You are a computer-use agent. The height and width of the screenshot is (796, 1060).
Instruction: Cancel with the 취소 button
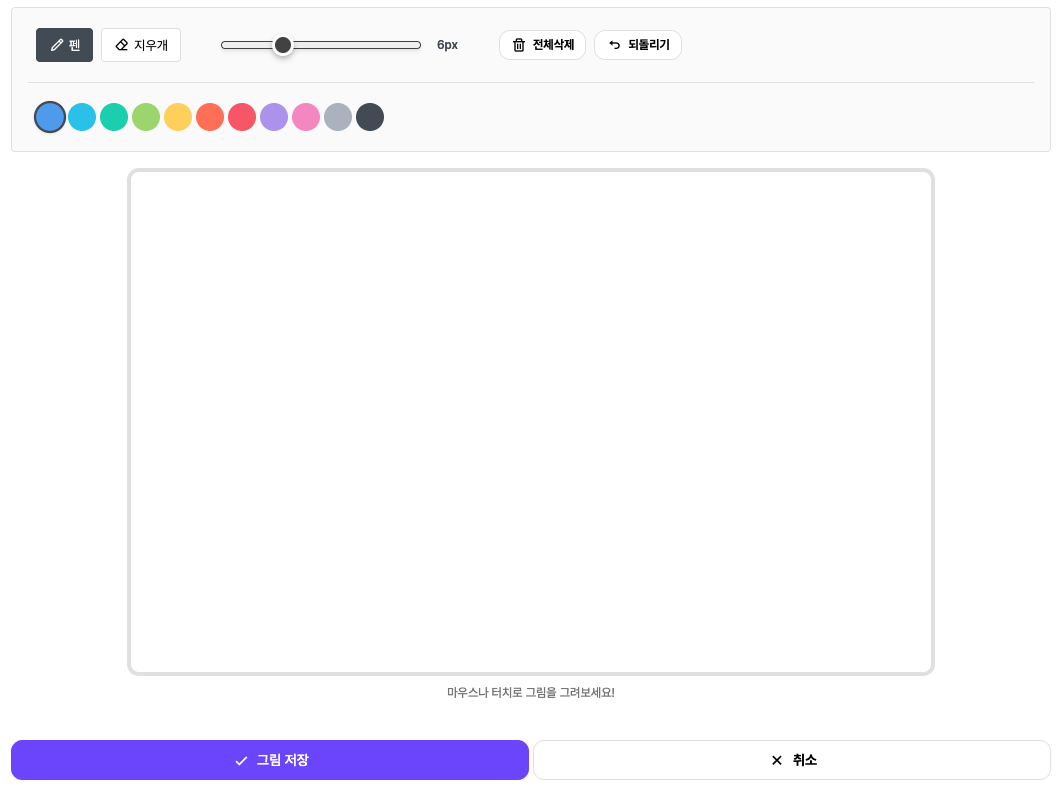[x=791, y=760]
